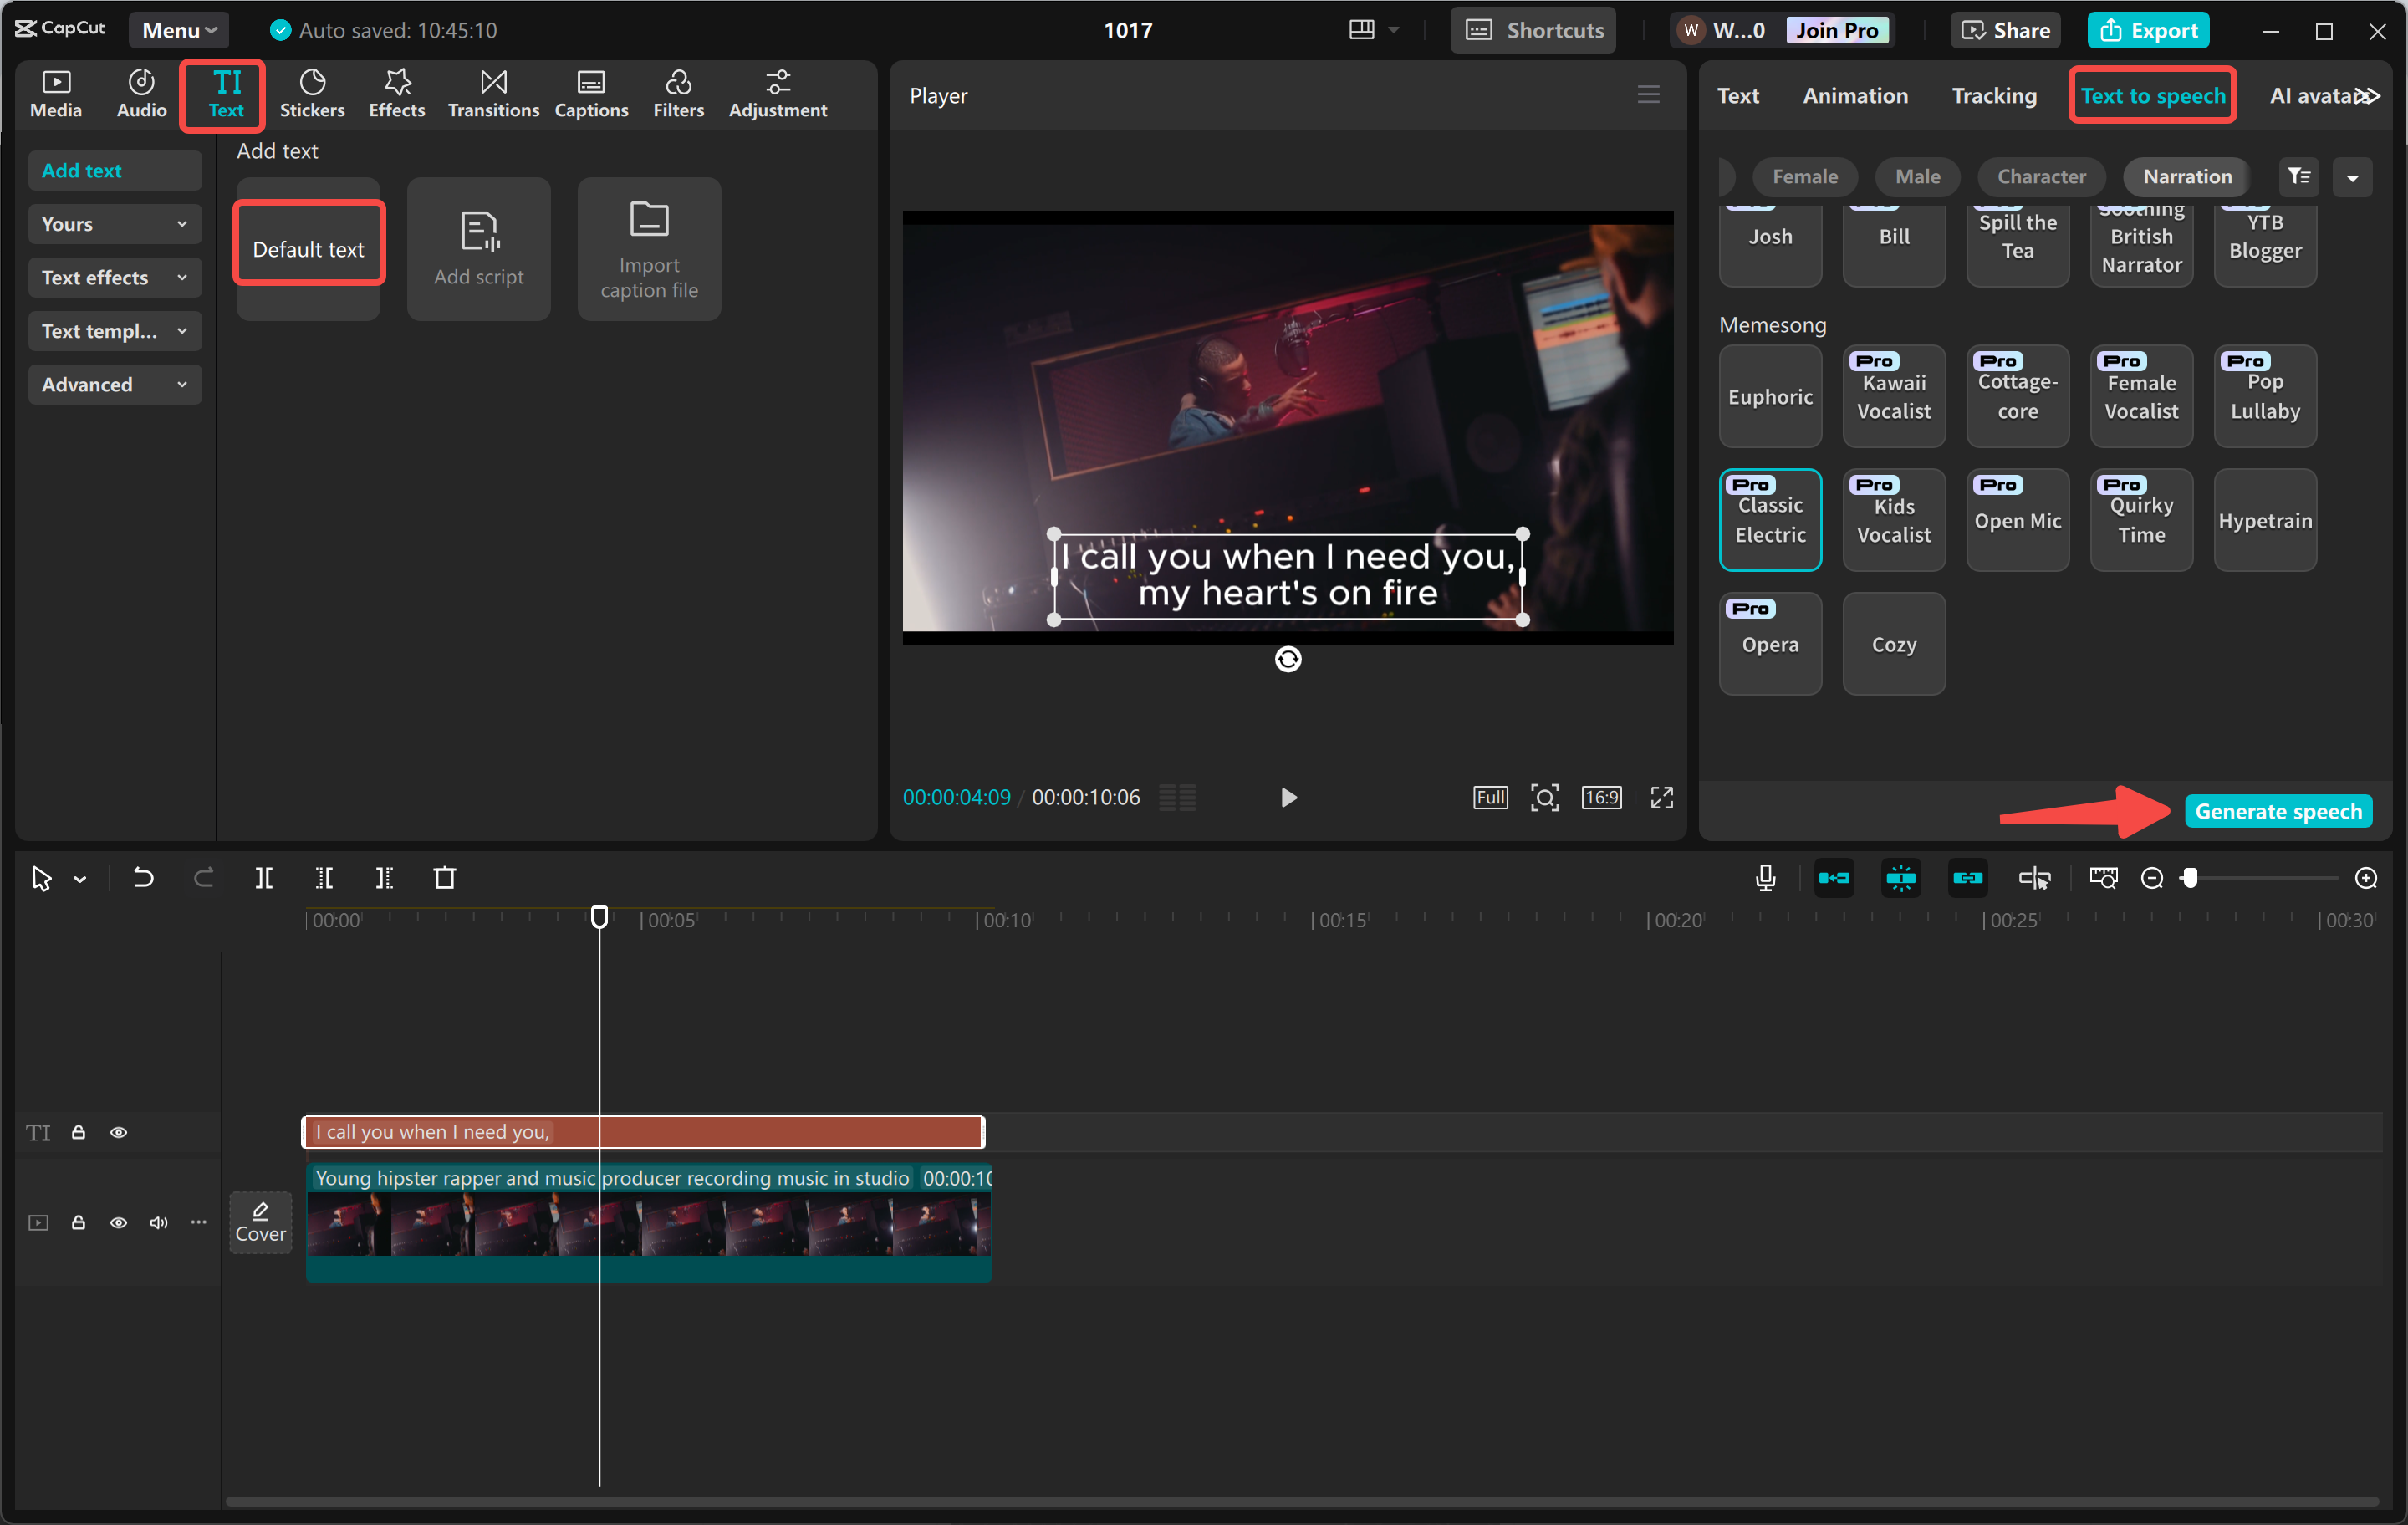Select the record voiceover microphone icon
2408x1525 pixels.
point(1766,878)
